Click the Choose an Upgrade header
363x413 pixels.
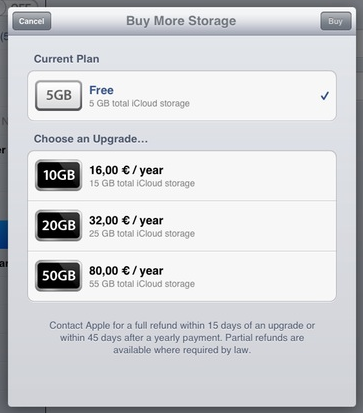point(91,139)
